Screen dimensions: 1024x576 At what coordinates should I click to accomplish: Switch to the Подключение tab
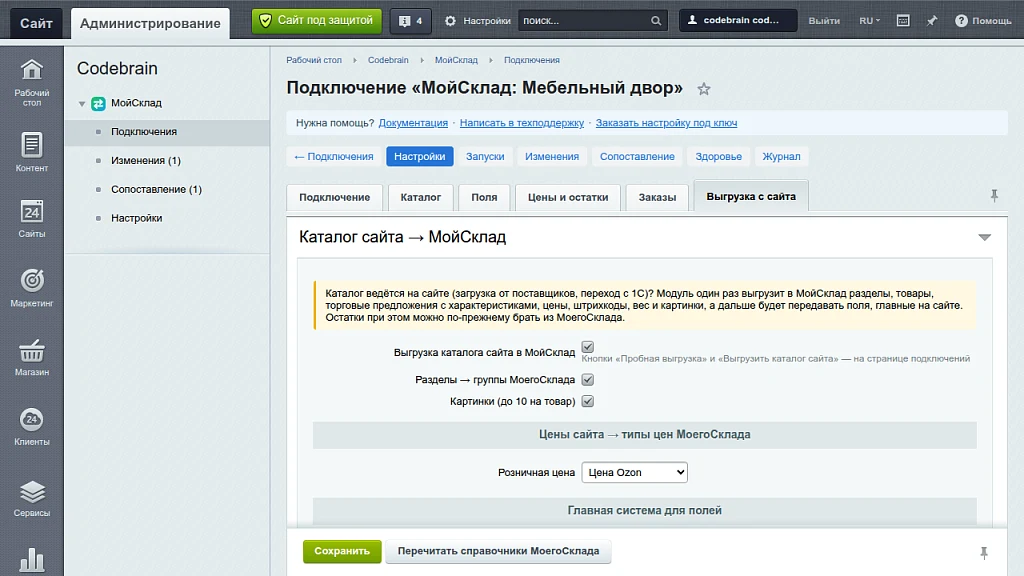point(334,197)
